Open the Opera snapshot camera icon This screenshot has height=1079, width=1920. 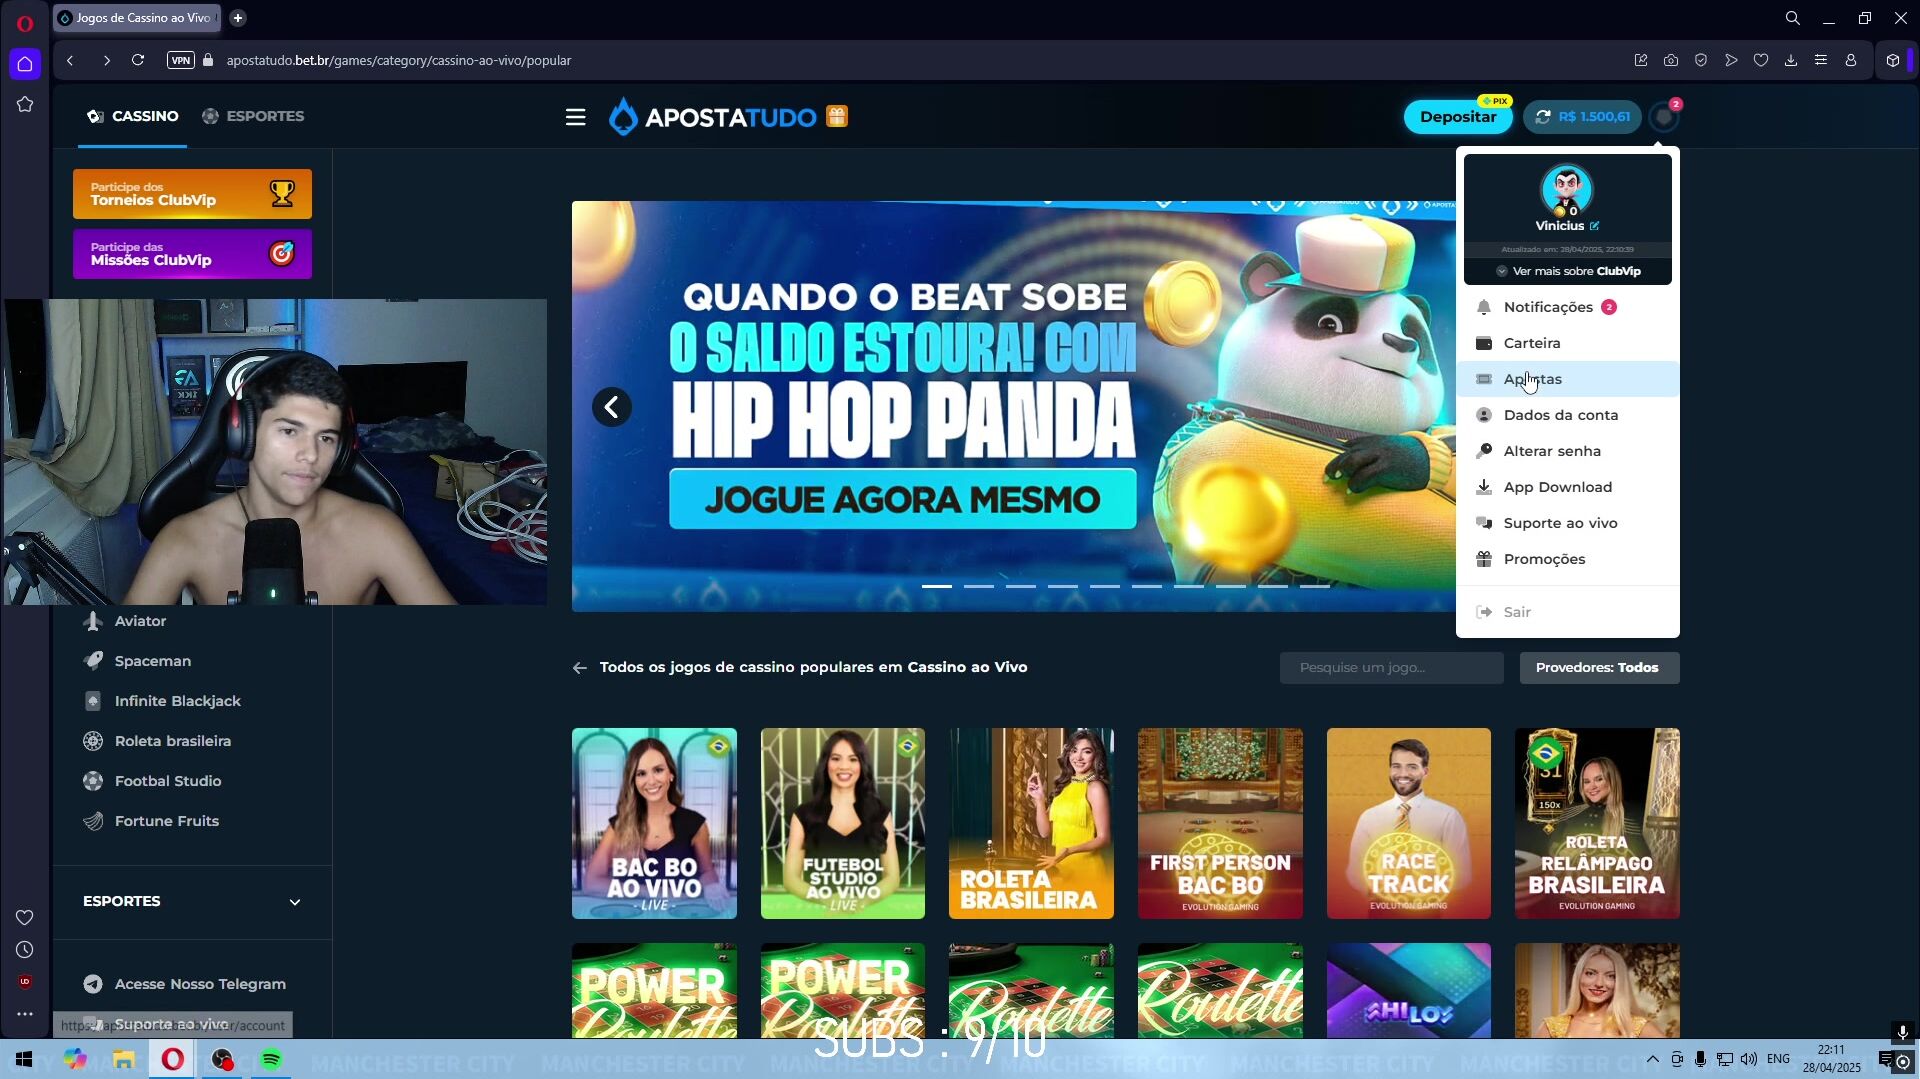pos(1671,60)
